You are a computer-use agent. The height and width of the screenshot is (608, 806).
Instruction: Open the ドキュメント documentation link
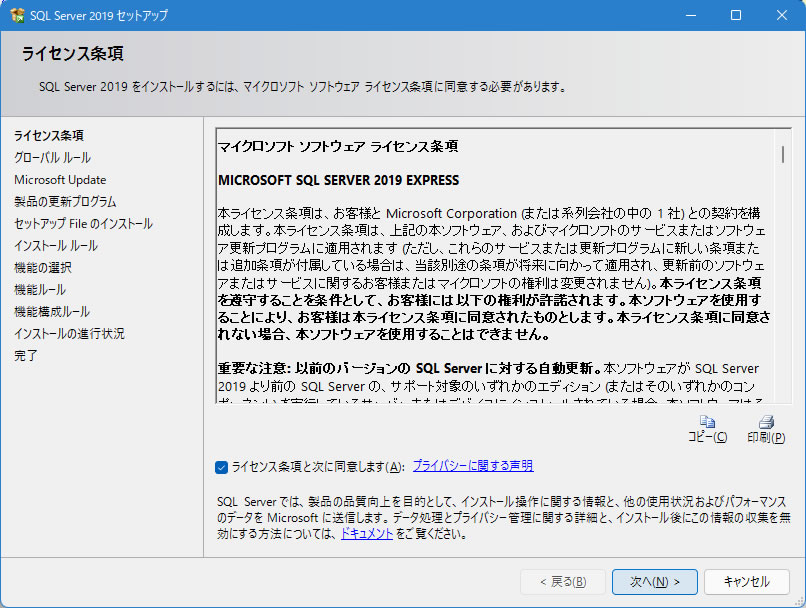point(366,534)
